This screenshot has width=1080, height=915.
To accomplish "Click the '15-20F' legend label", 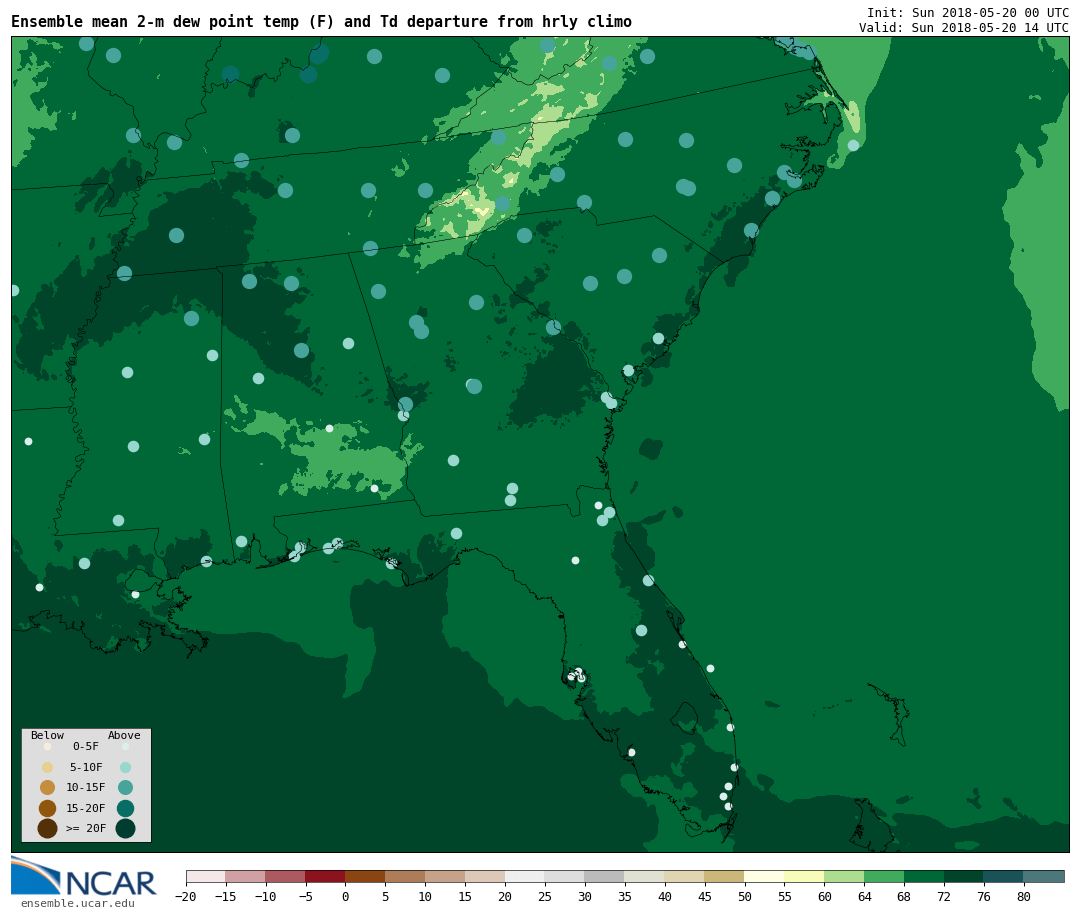I will (x=86, y=808).
